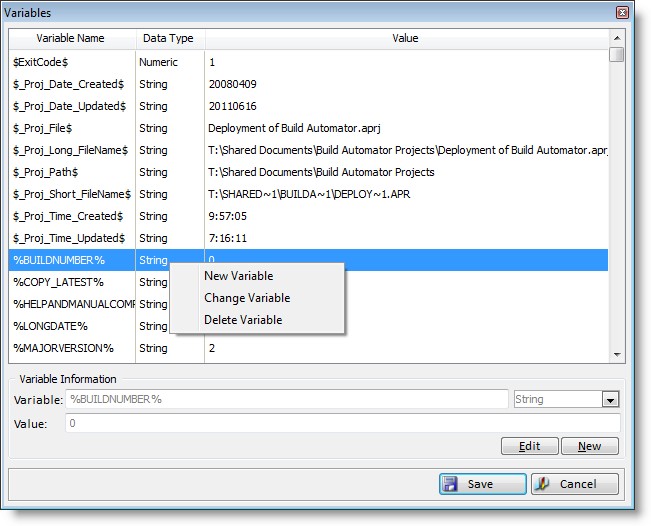Image resolution: width=651 pixels, height=526 pixels.
Task: Click the scrollbar down arrow
Action: click(617, 355)
